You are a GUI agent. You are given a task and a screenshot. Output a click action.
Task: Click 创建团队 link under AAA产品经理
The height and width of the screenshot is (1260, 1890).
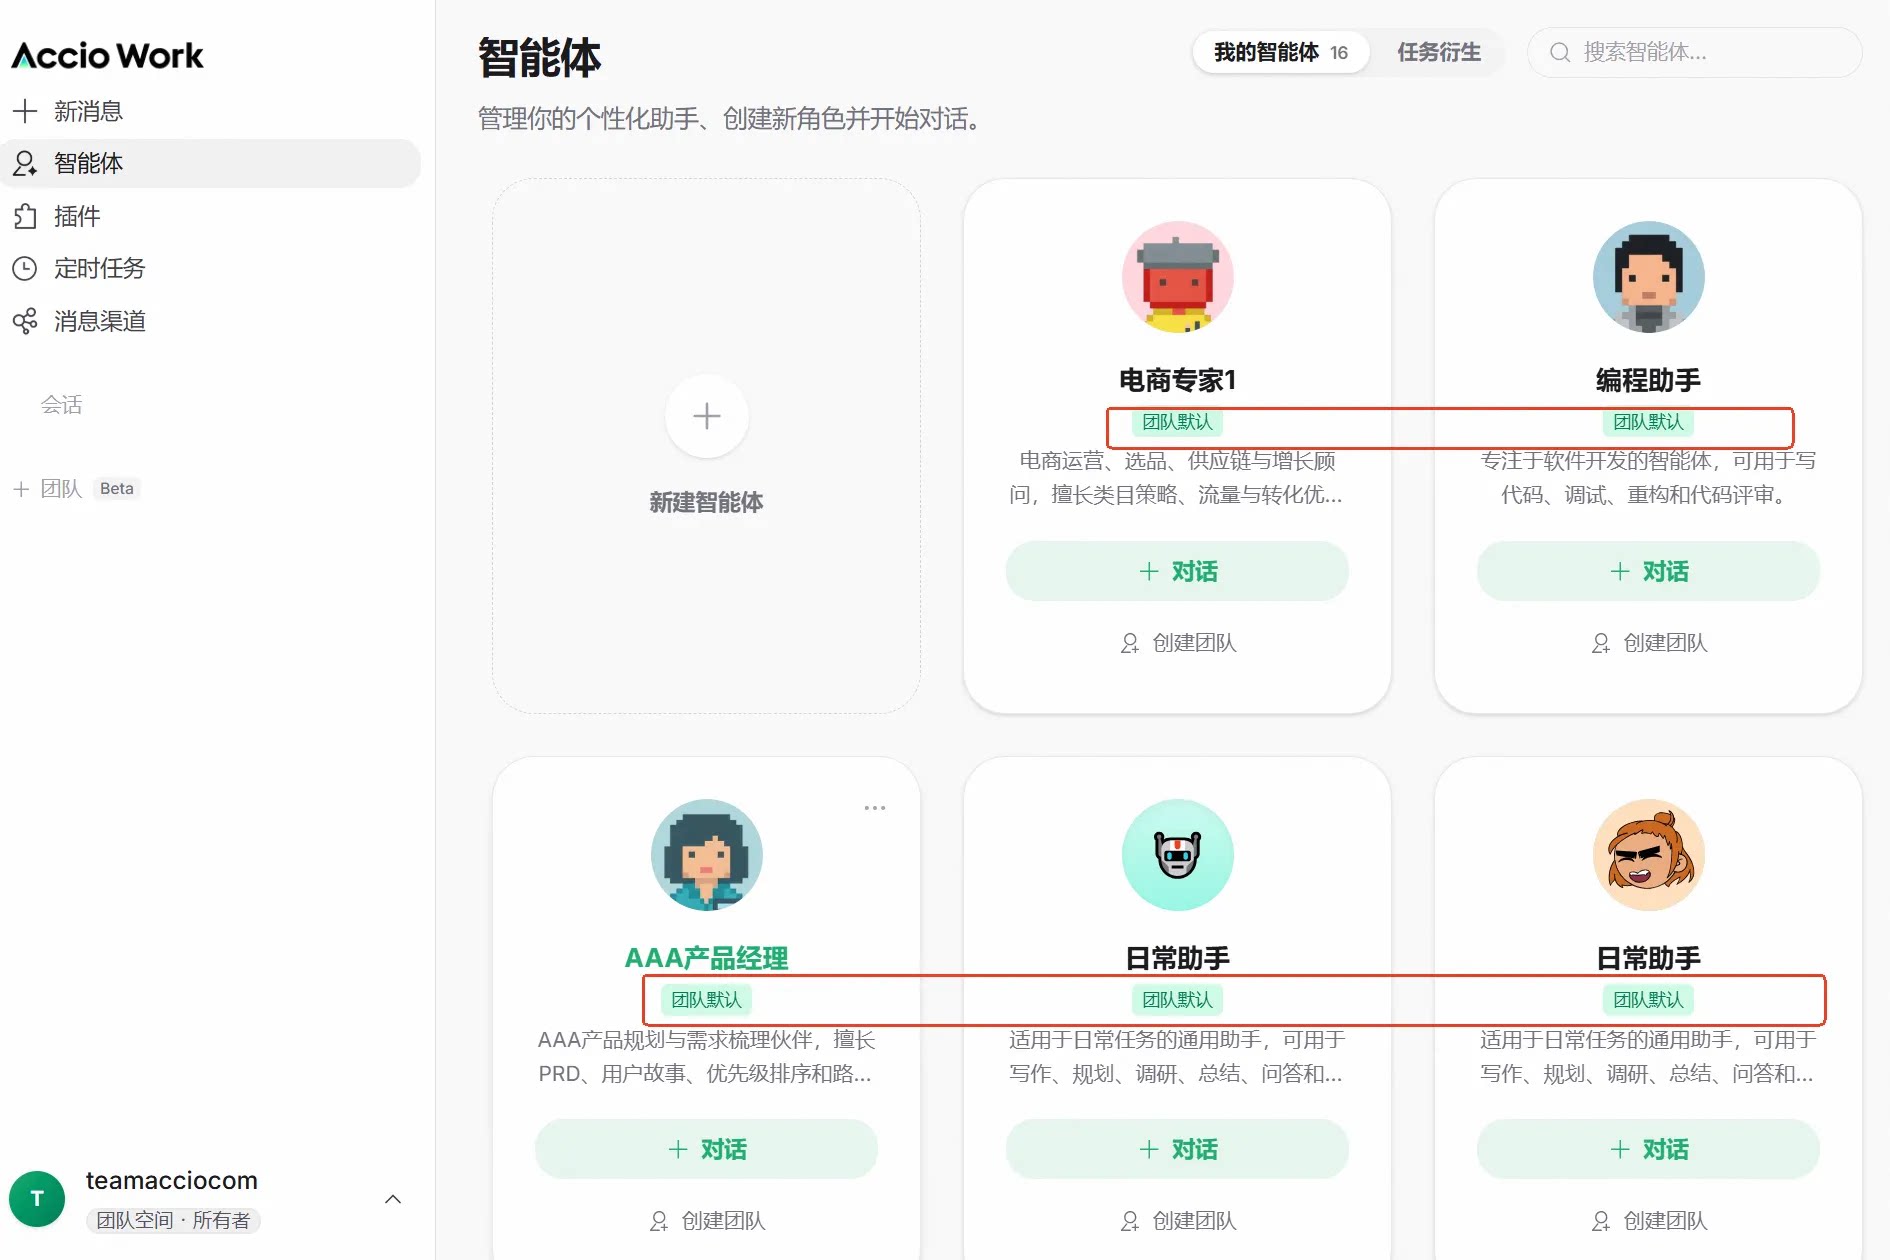707,1221
